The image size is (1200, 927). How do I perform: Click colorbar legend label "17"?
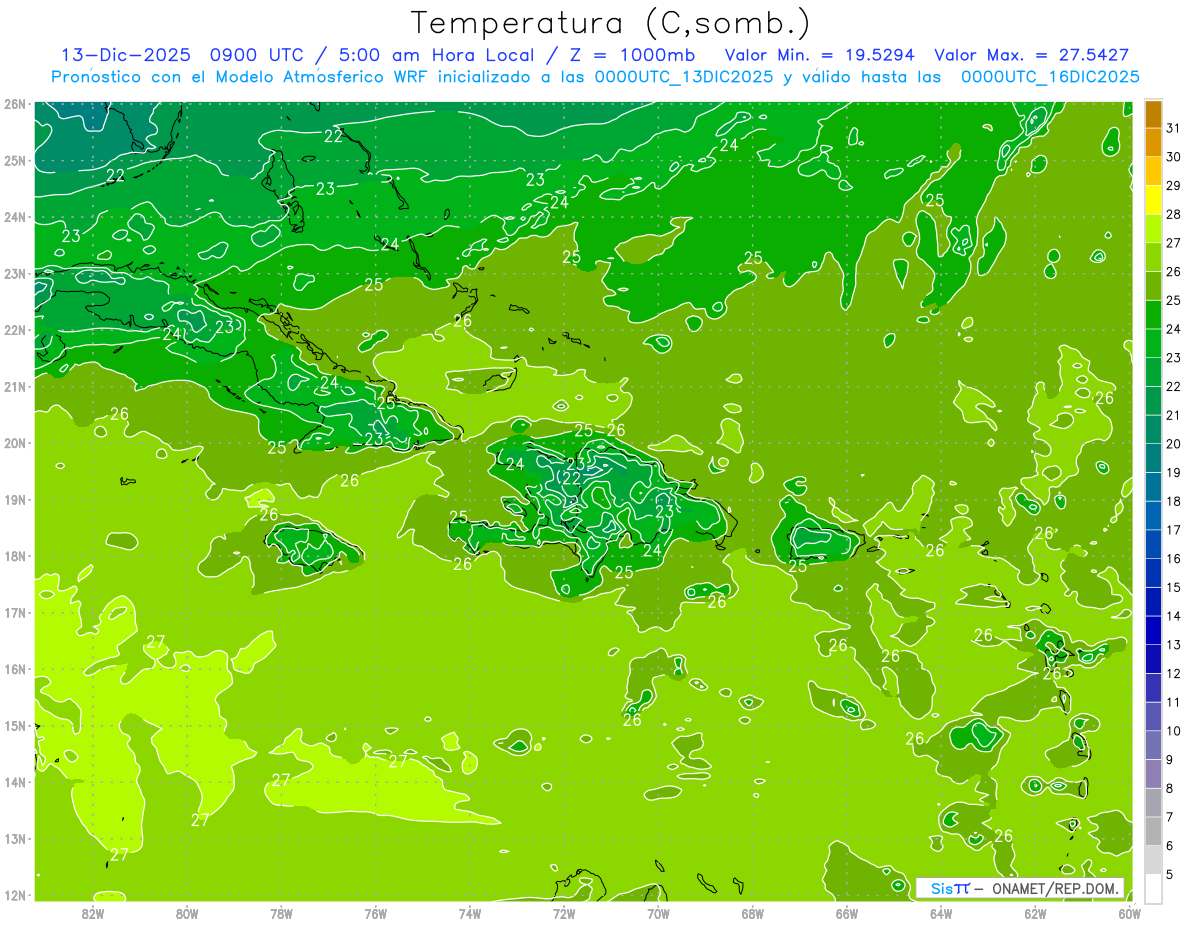[x=1174, y=529]
